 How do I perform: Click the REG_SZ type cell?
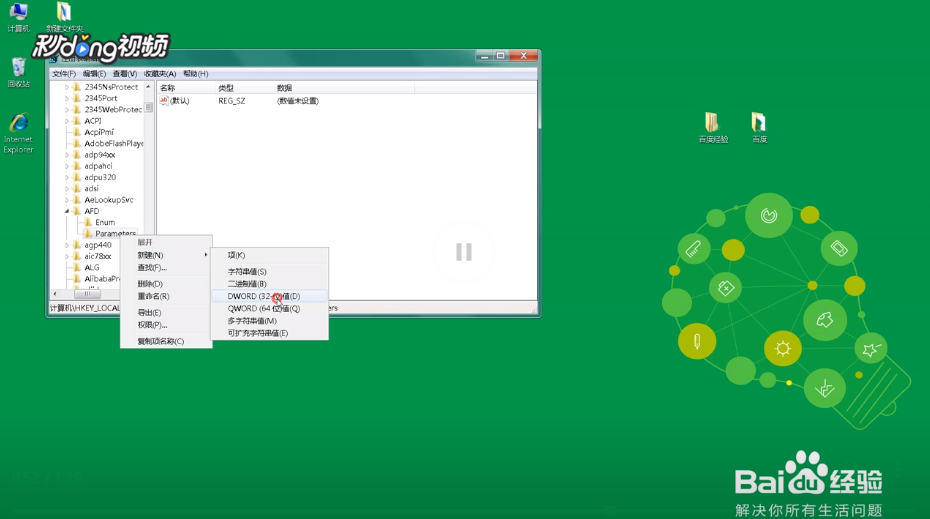[231, 101]
